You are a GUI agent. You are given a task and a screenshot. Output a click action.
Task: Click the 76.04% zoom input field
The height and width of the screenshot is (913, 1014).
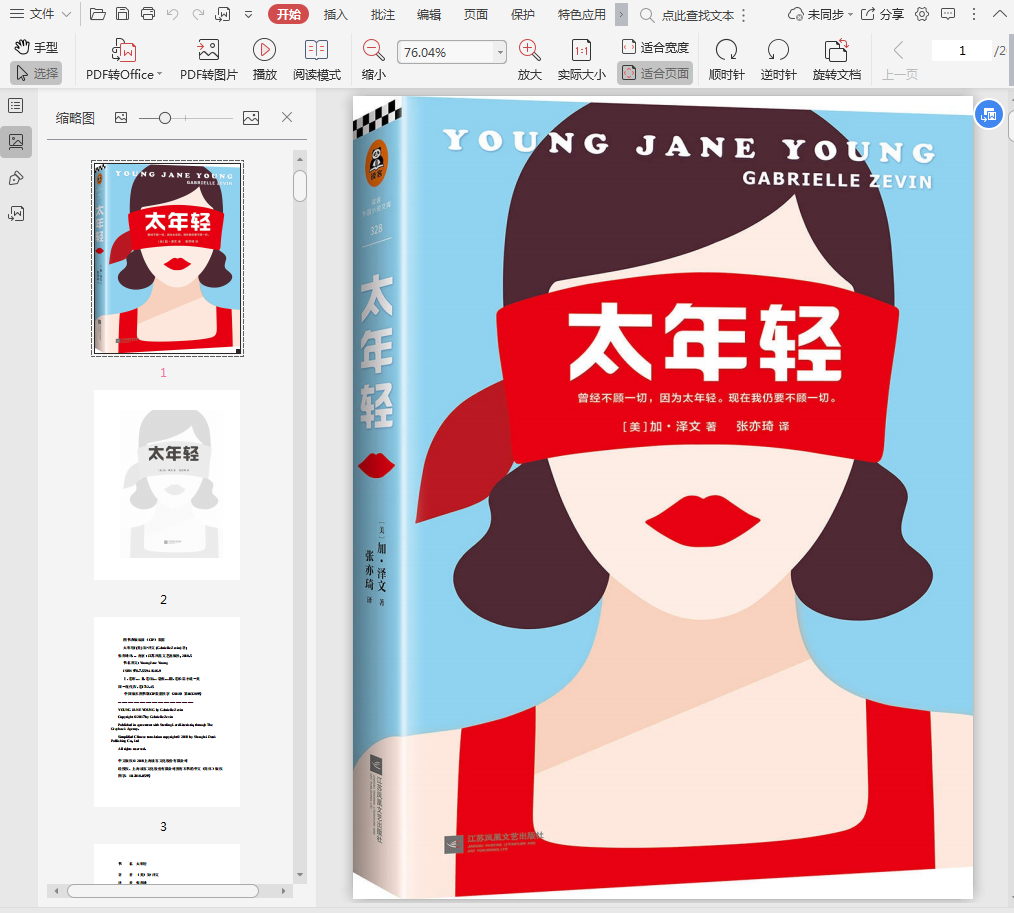click(445, 52)
